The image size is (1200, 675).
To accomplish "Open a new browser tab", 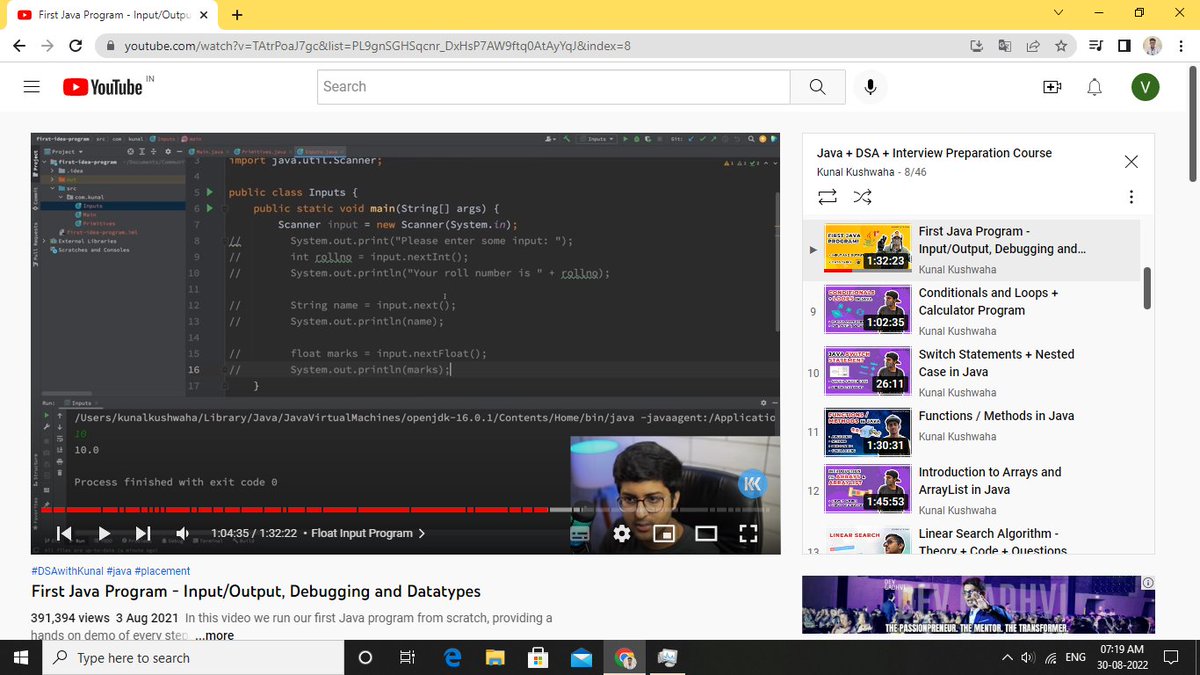I will [237, 15].
